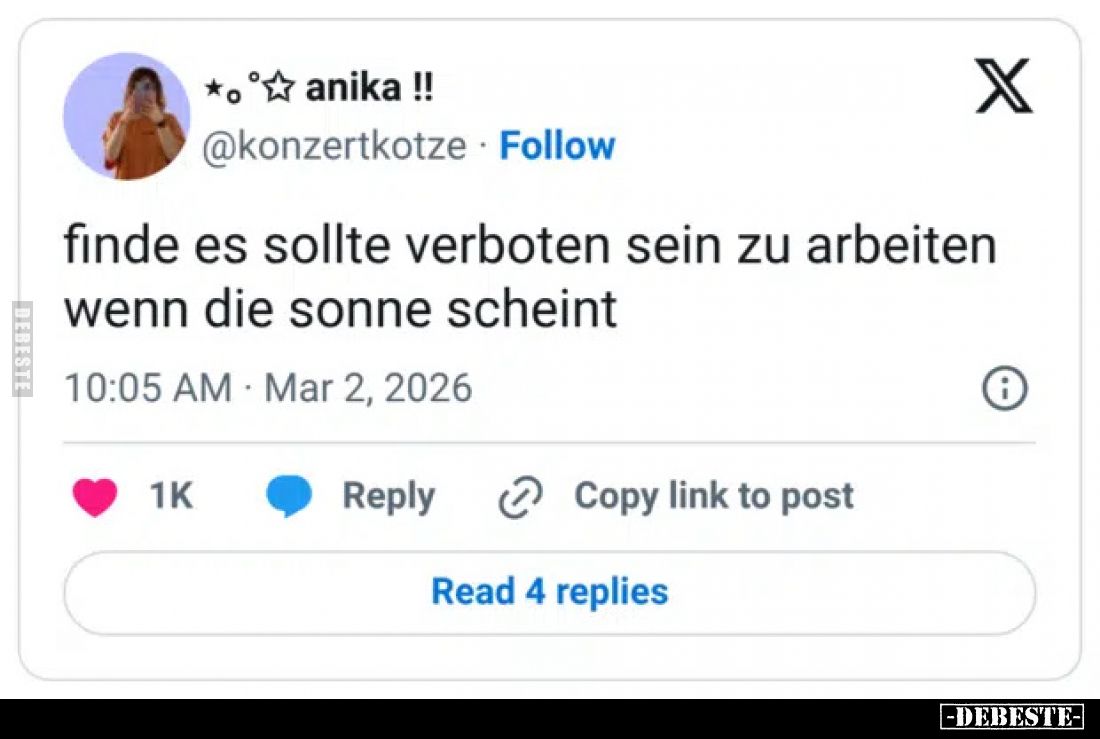Click the display name anika !!
The height and width of the screenshot is (739, 1100).
click(369, 89)
